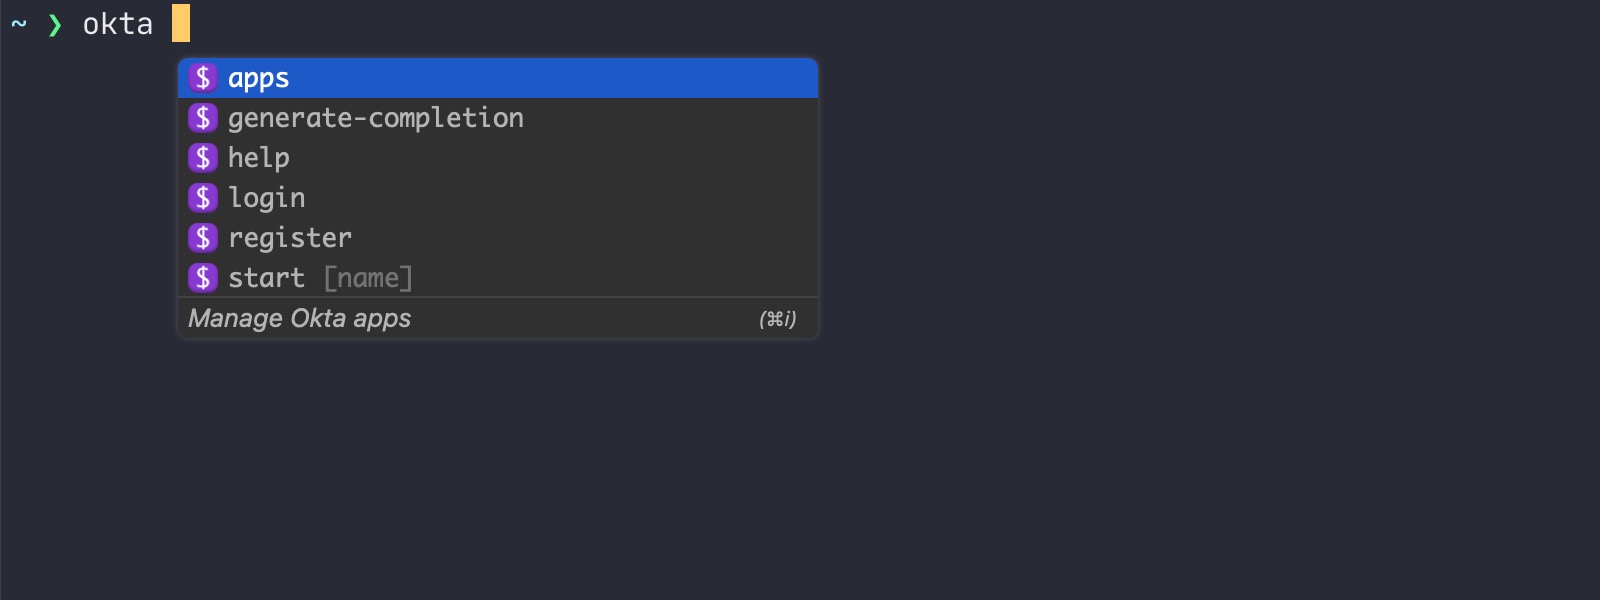Pick the help subcommand text
The width and height of the screenshot is (1600, 600).
[x=258, y=158]
